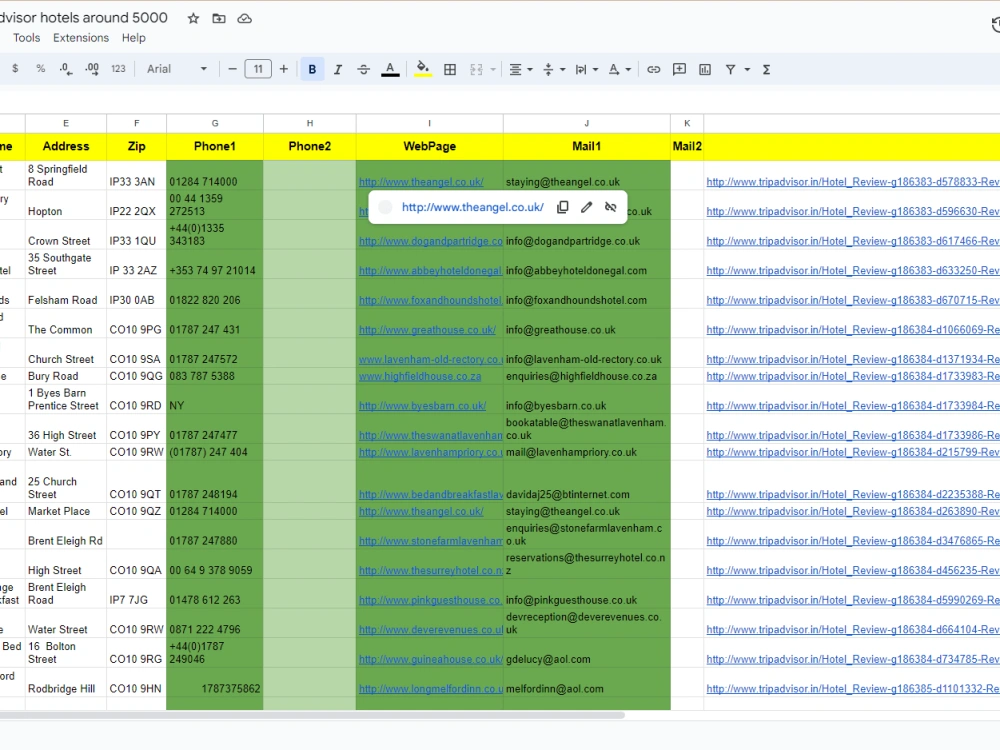The height and width of the screenshot is (750, 1000).
Task: Open the Tools menu
Action: (26, 37)
